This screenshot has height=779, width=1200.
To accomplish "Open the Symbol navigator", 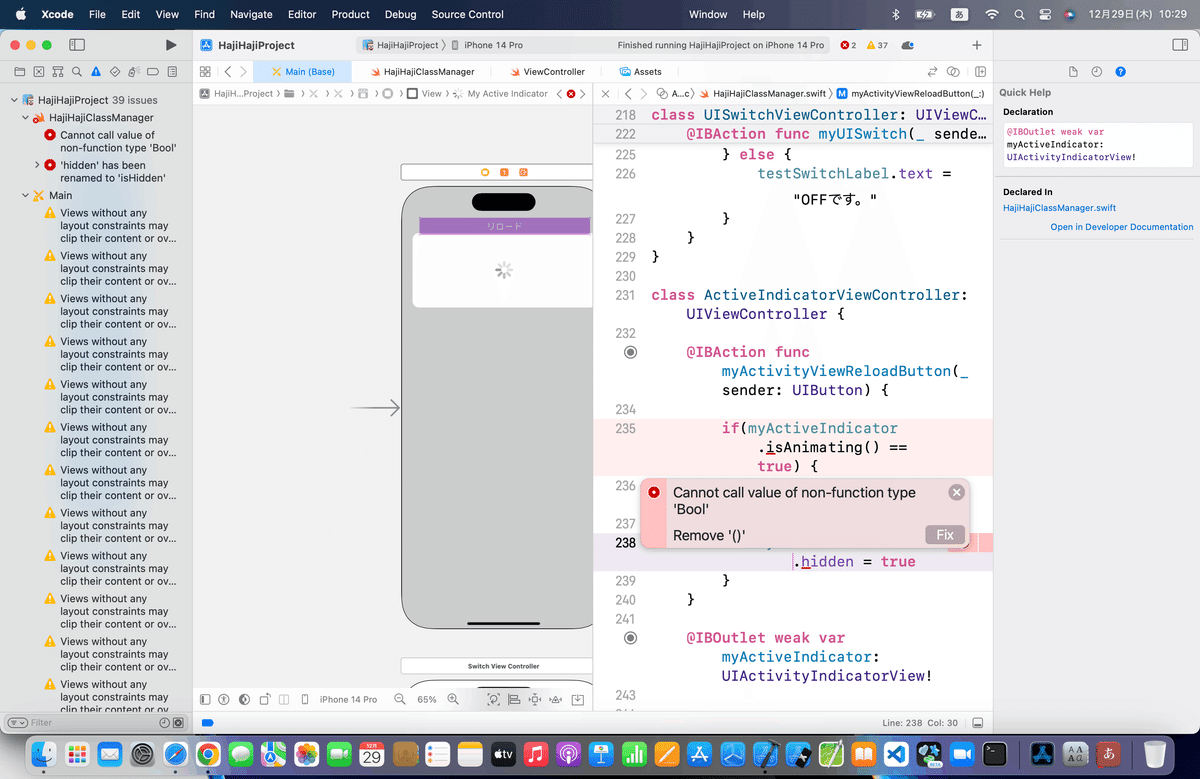I will coord(58,72).
